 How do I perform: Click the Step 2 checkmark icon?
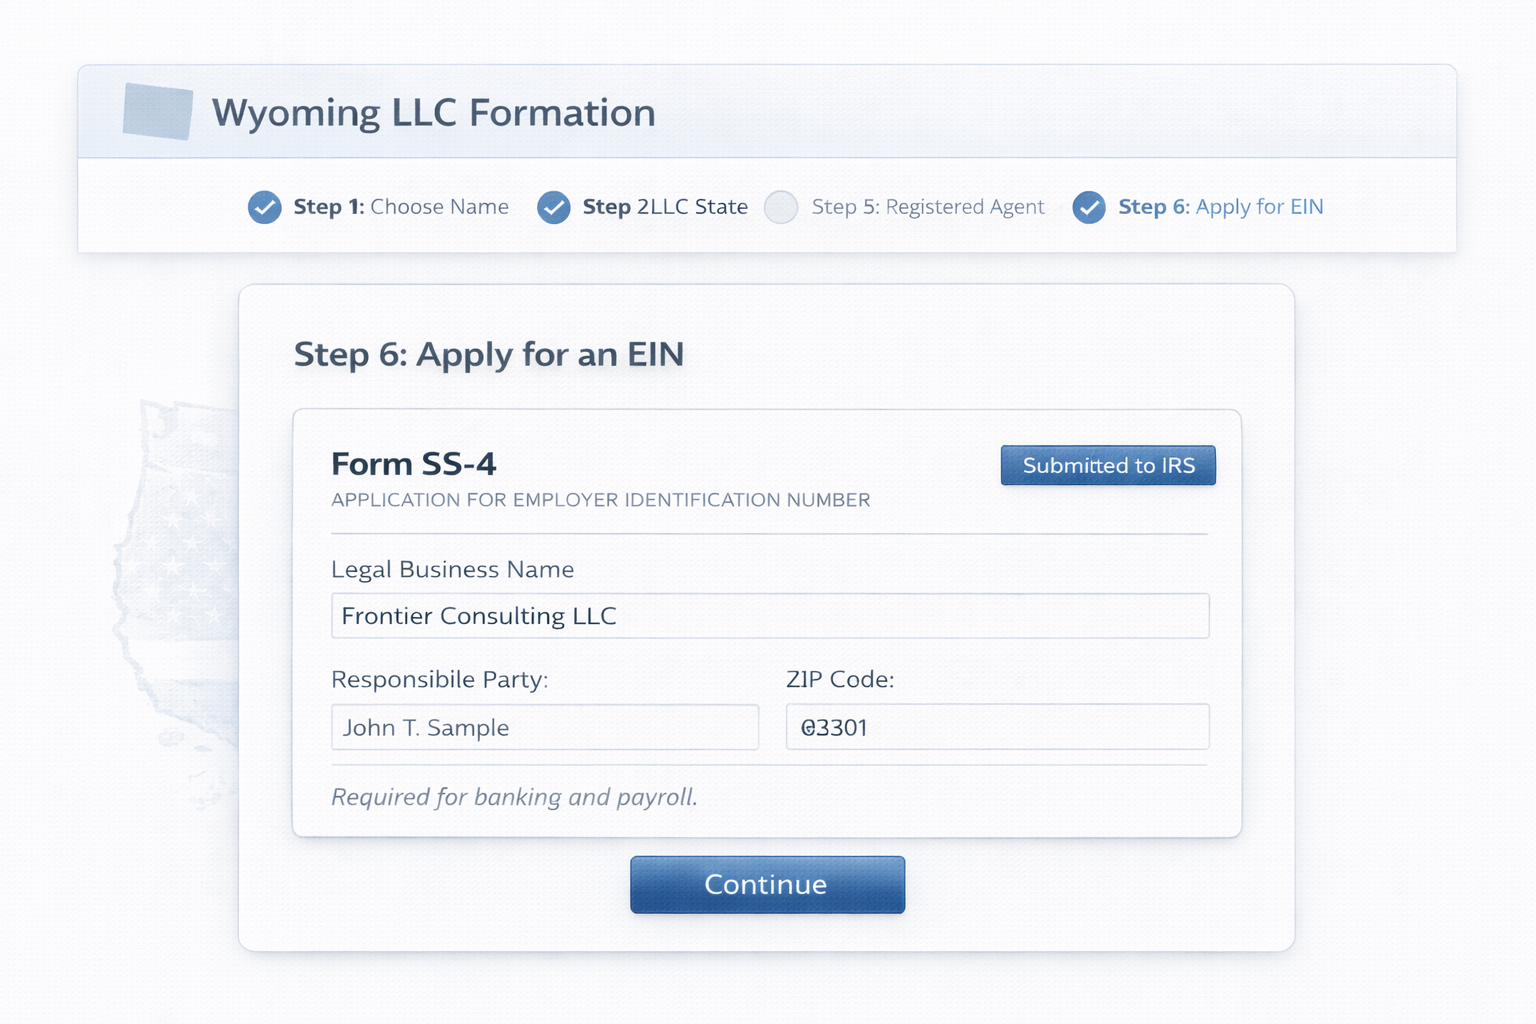click(x=553, y=207)
